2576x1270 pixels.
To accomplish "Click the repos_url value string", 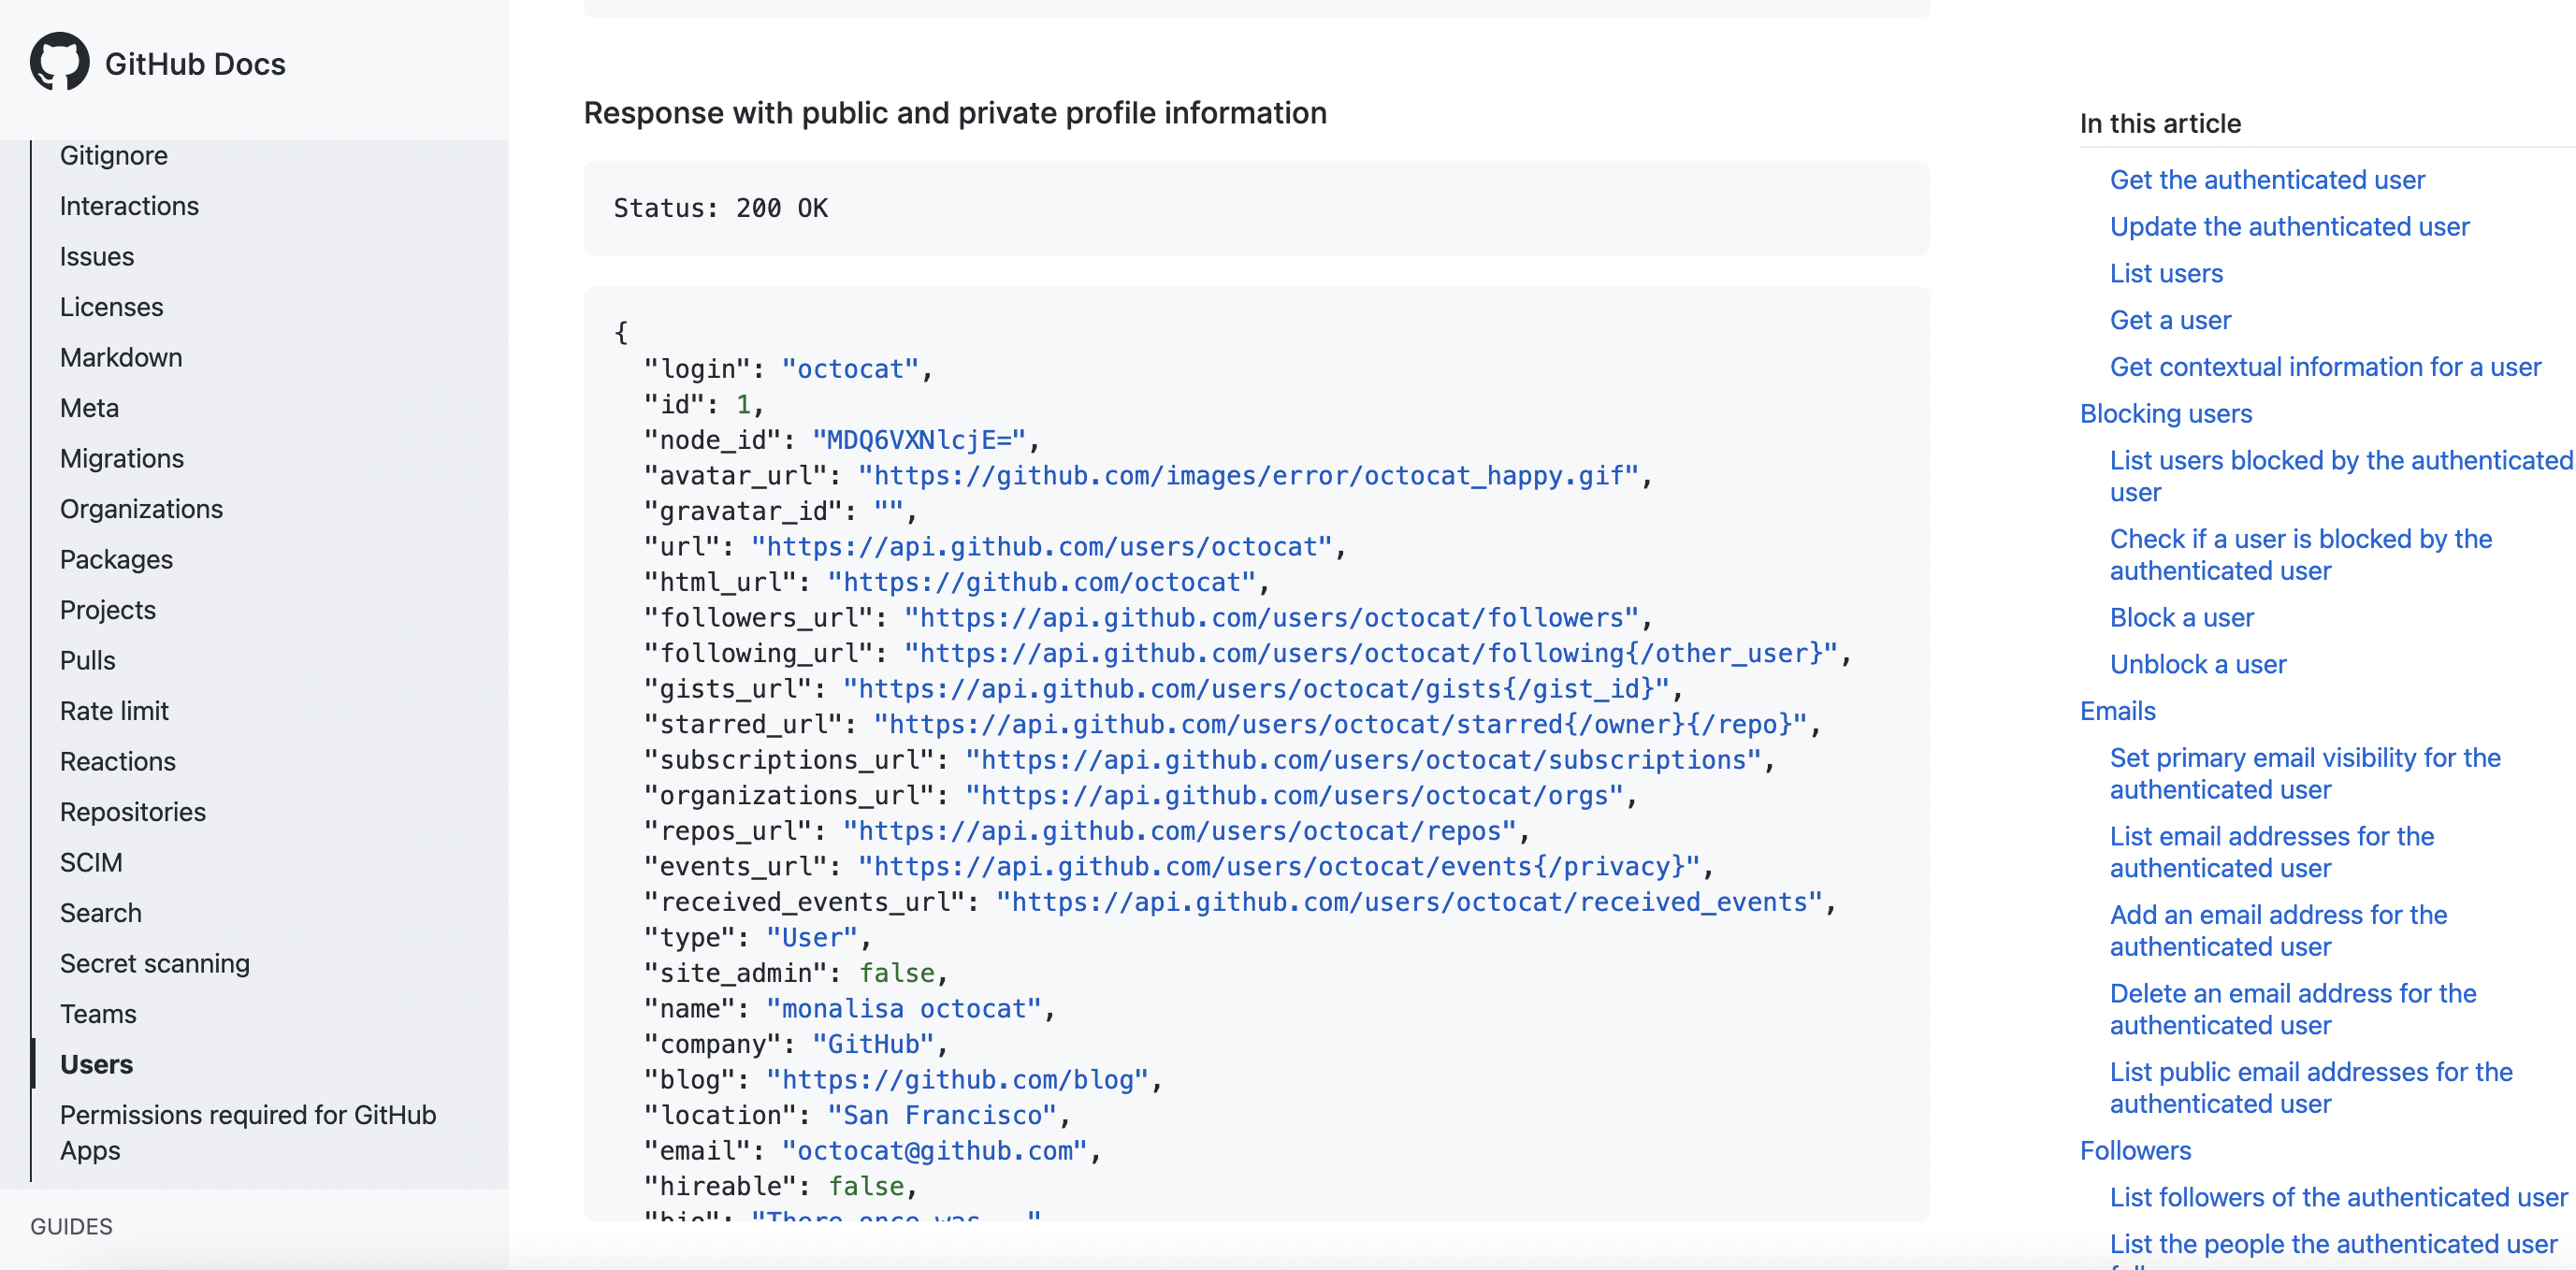I will tap(1179, 831).
